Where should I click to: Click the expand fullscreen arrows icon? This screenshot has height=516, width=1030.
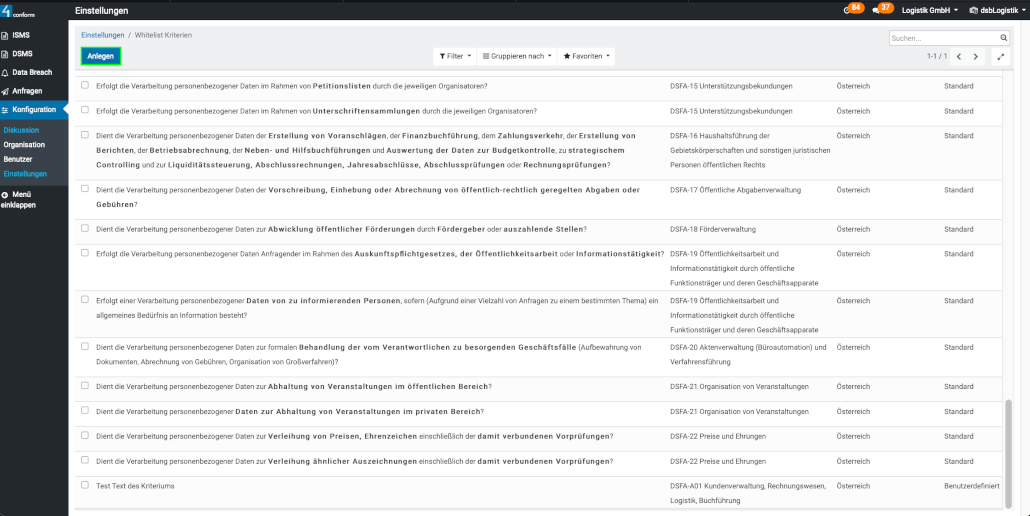pyautogui.click(x=1001, y=57)
